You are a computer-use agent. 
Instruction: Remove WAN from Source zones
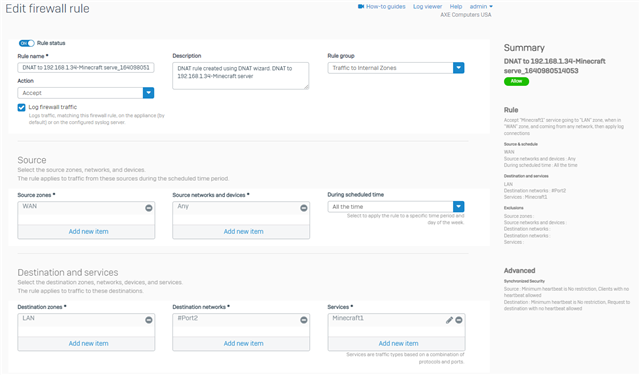tap(149, 208)
